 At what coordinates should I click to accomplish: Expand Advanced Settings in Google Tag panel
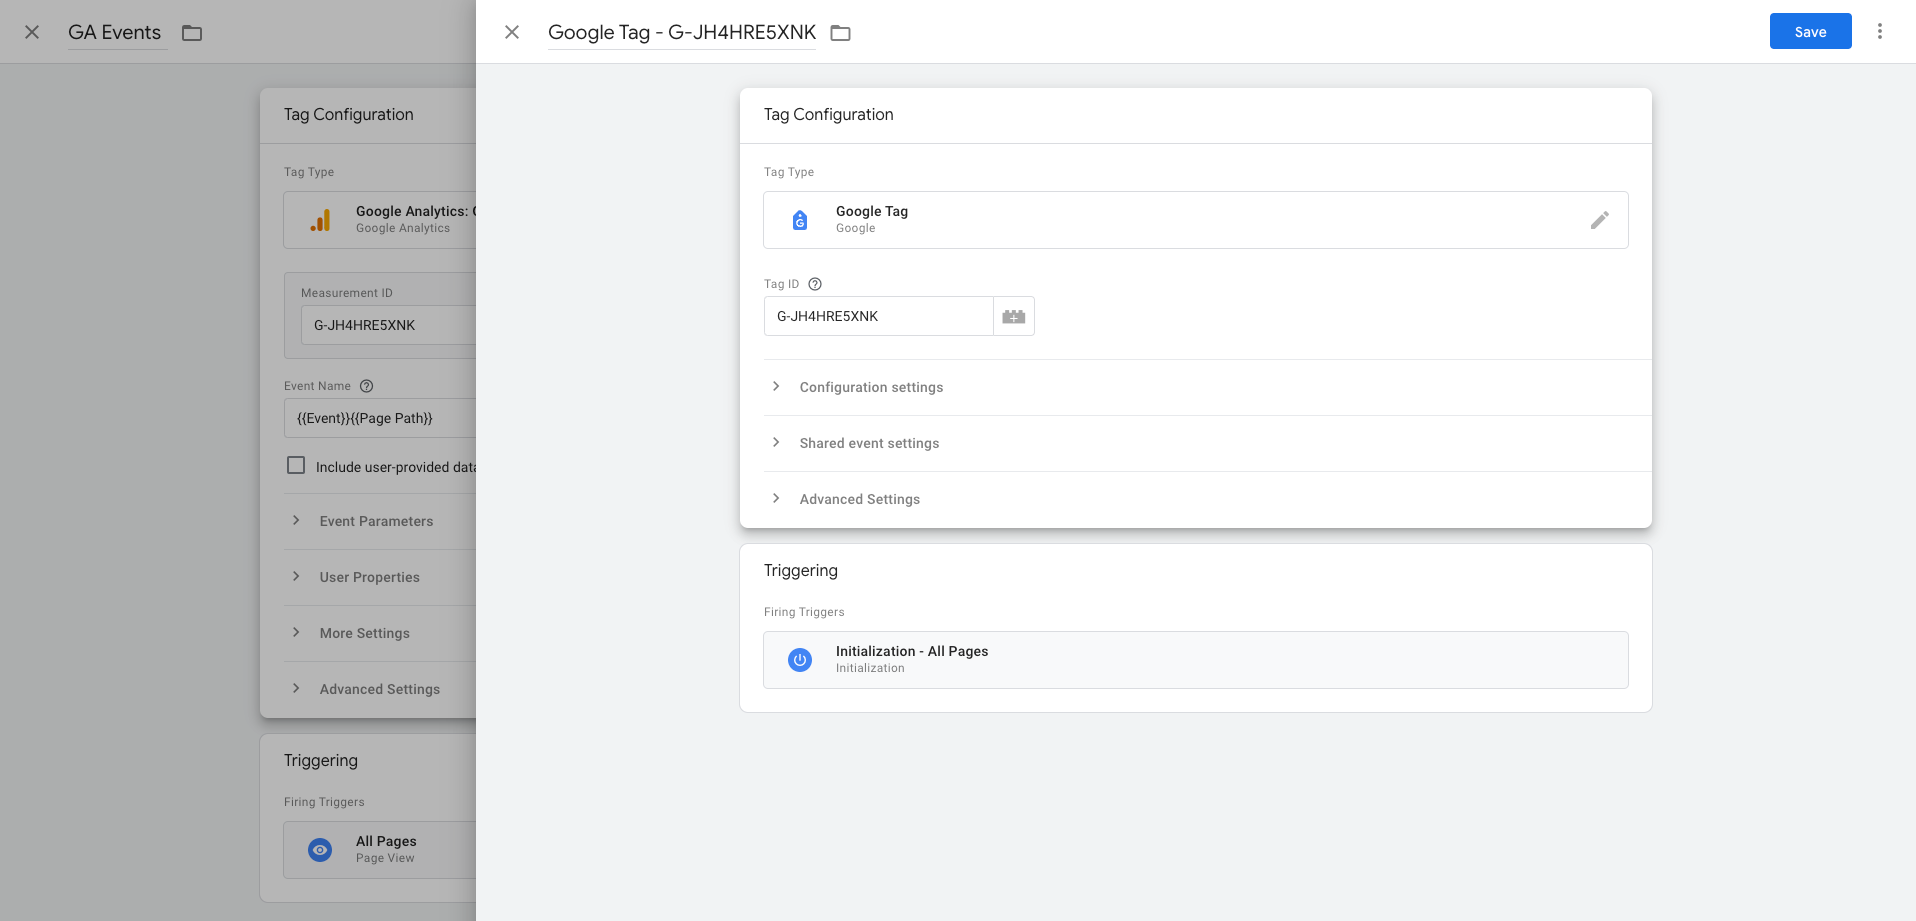[x=859, y=499]
